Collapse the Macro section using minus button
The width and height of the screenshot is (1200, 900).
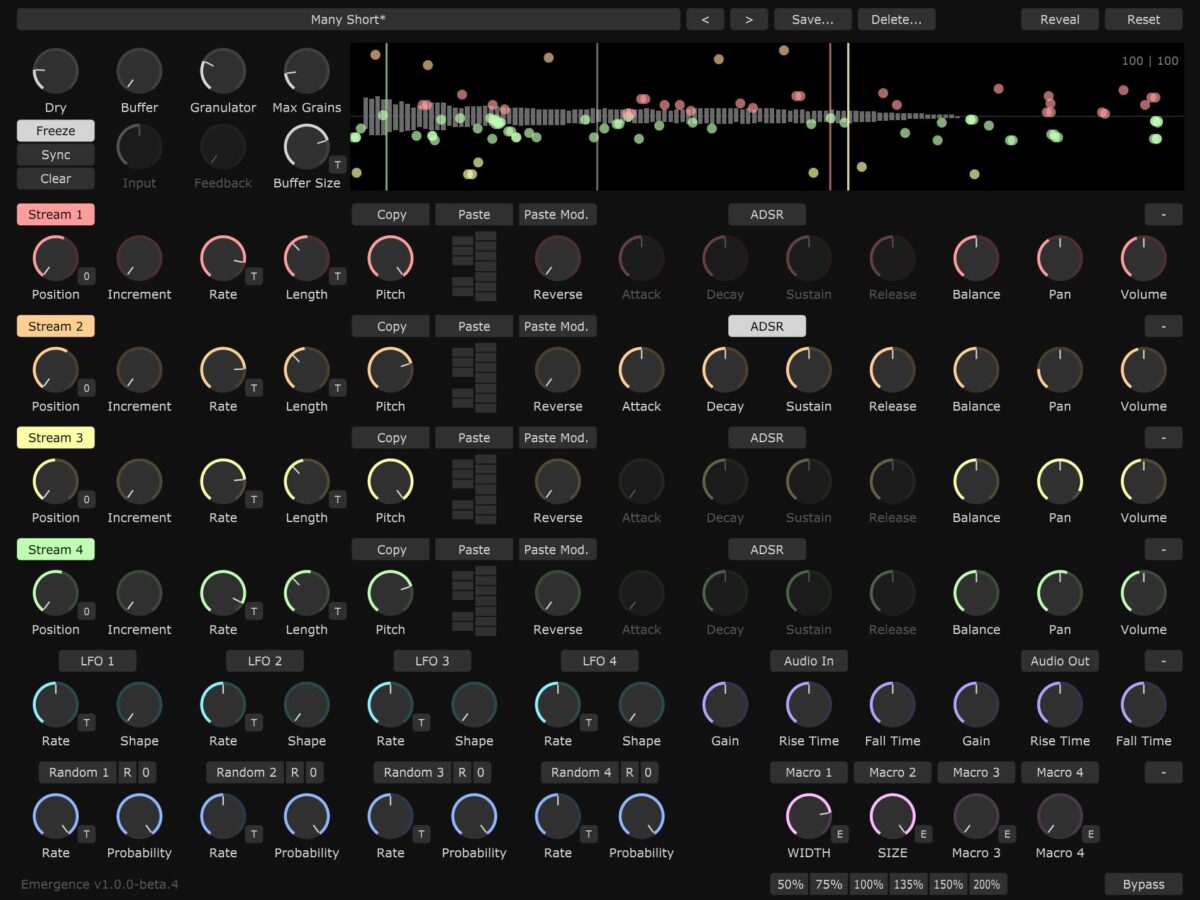point(1163,772)
